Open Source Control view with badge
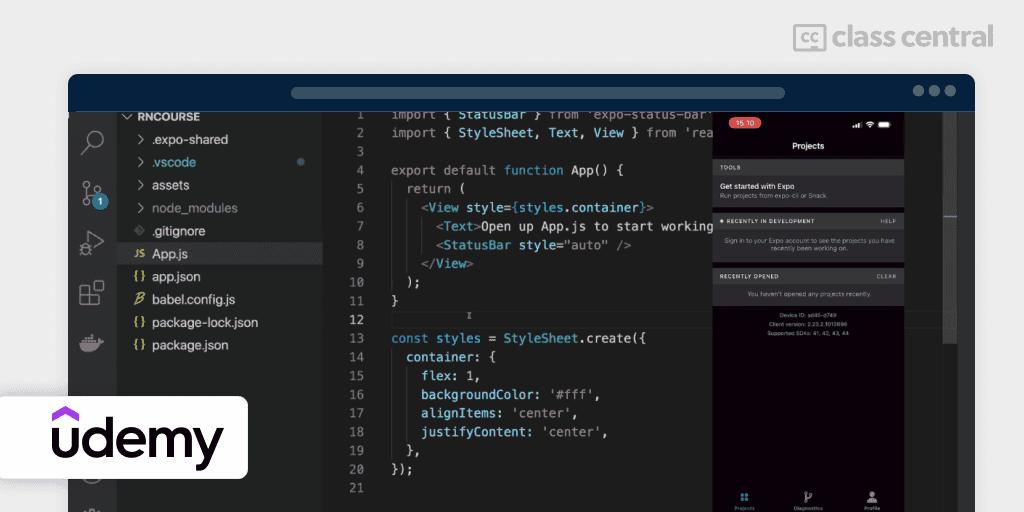This screenshot has width=1024, height=512. click(93, 194)
